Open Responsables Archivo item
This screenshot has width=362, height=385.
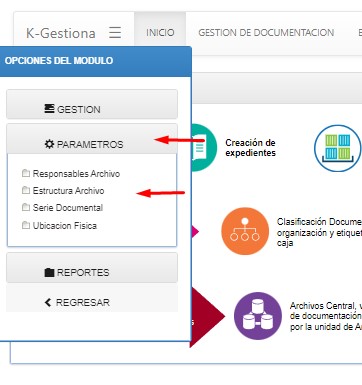pos(76,174)
